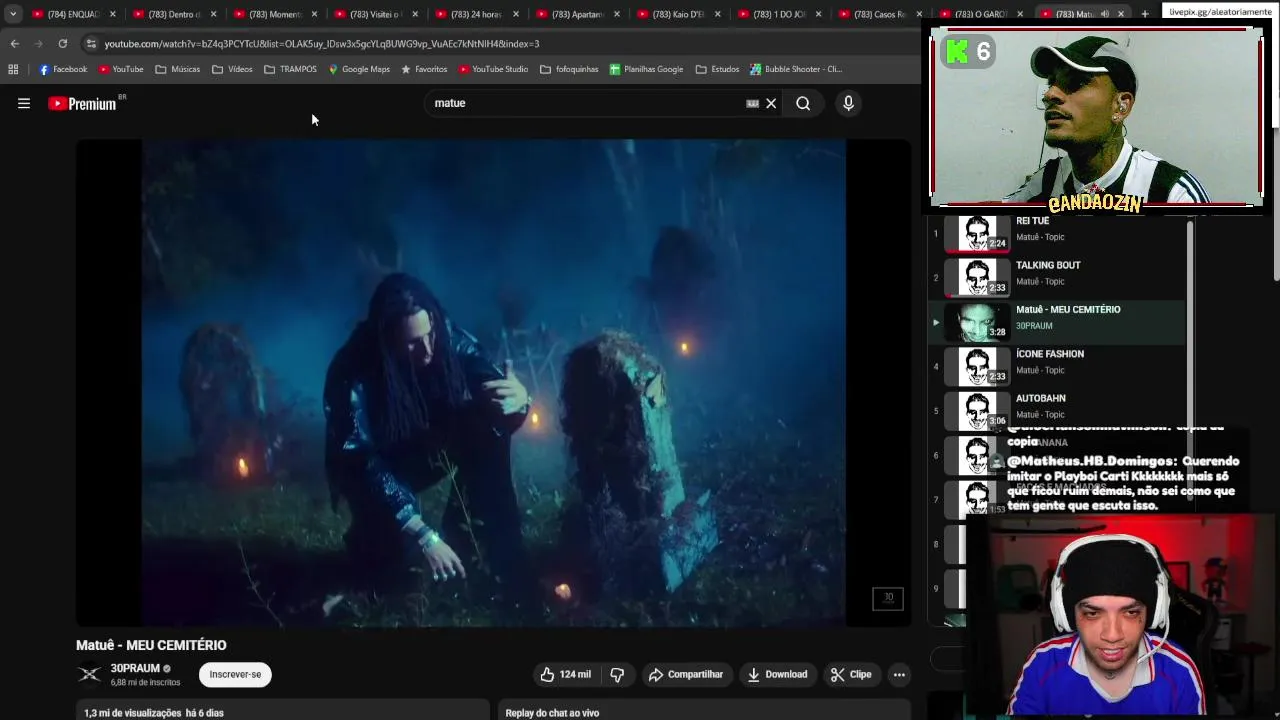Image resolution: width=1280 pixels, height=720 pixels.
Task: Open the 30PRAUM channel name link
Action: point(135,668)
